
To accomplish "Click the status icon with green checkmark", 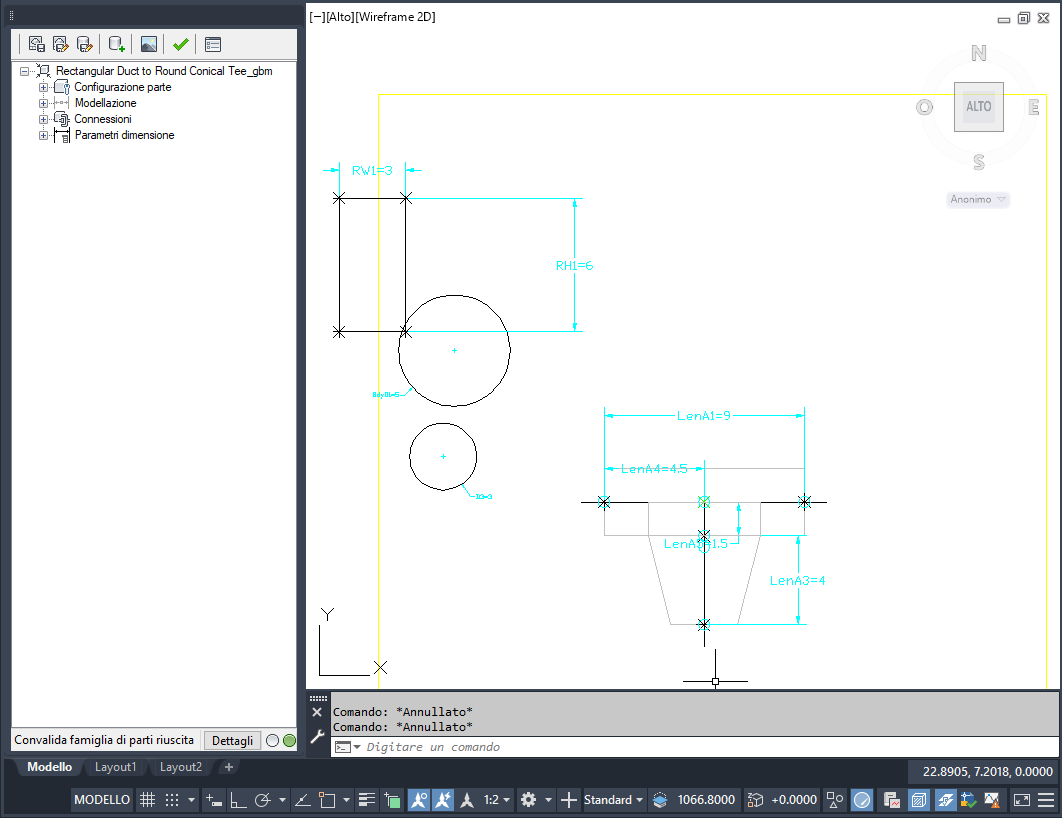I will point(969,800).
